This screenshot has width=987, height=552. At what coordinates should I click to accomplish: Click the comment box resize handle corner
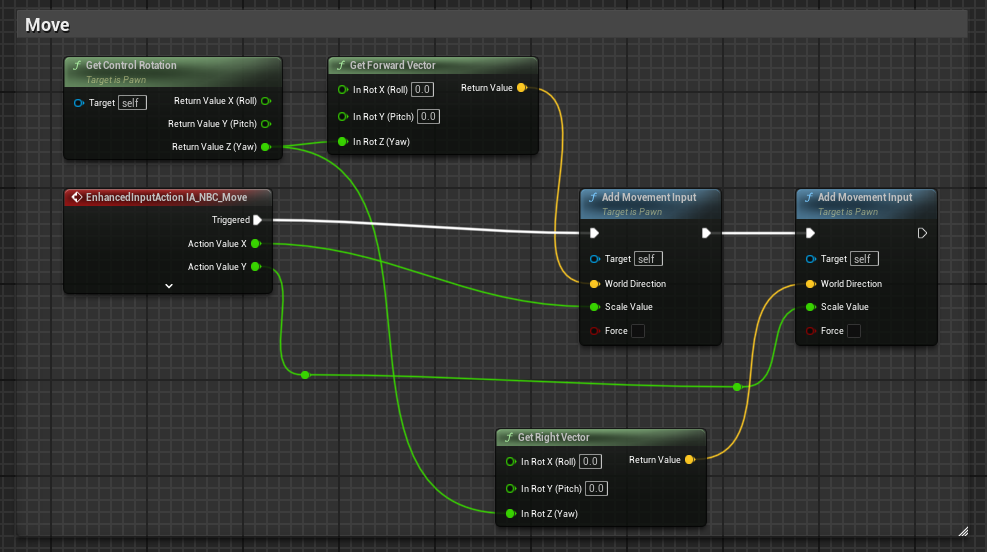click(x=963, y=531)
